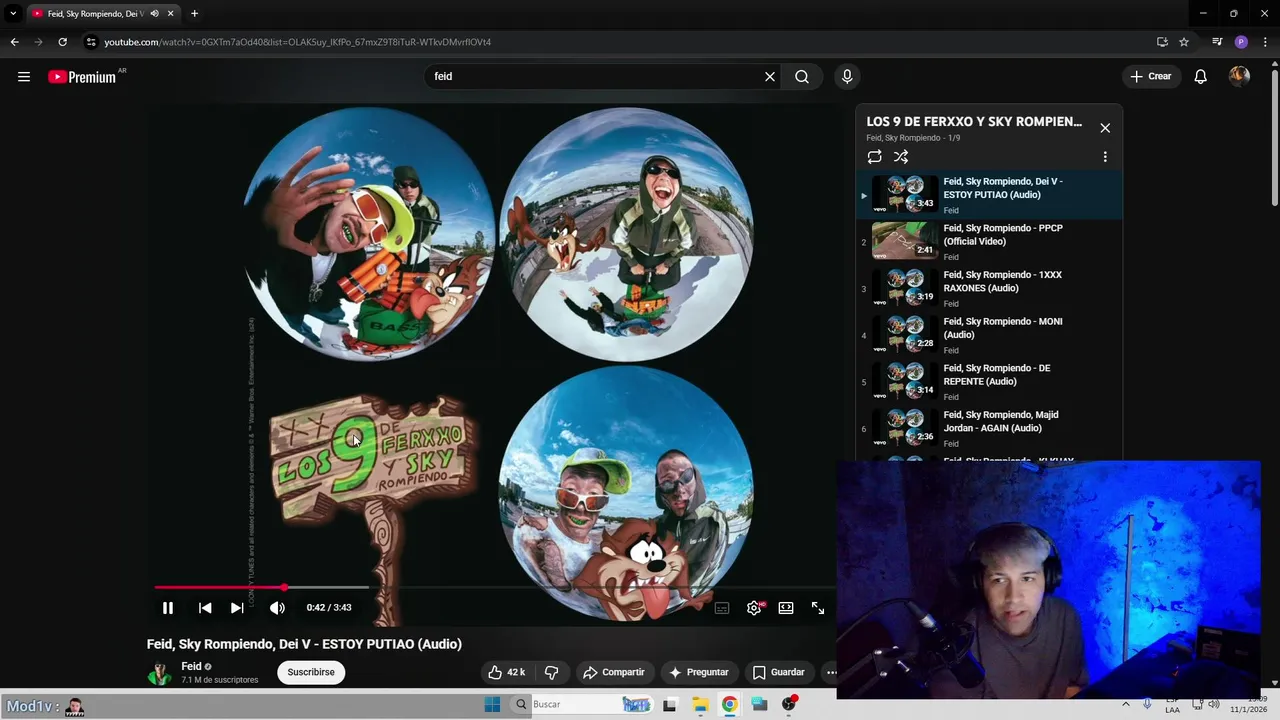Start voice search with the microphone

coord(847,77)
